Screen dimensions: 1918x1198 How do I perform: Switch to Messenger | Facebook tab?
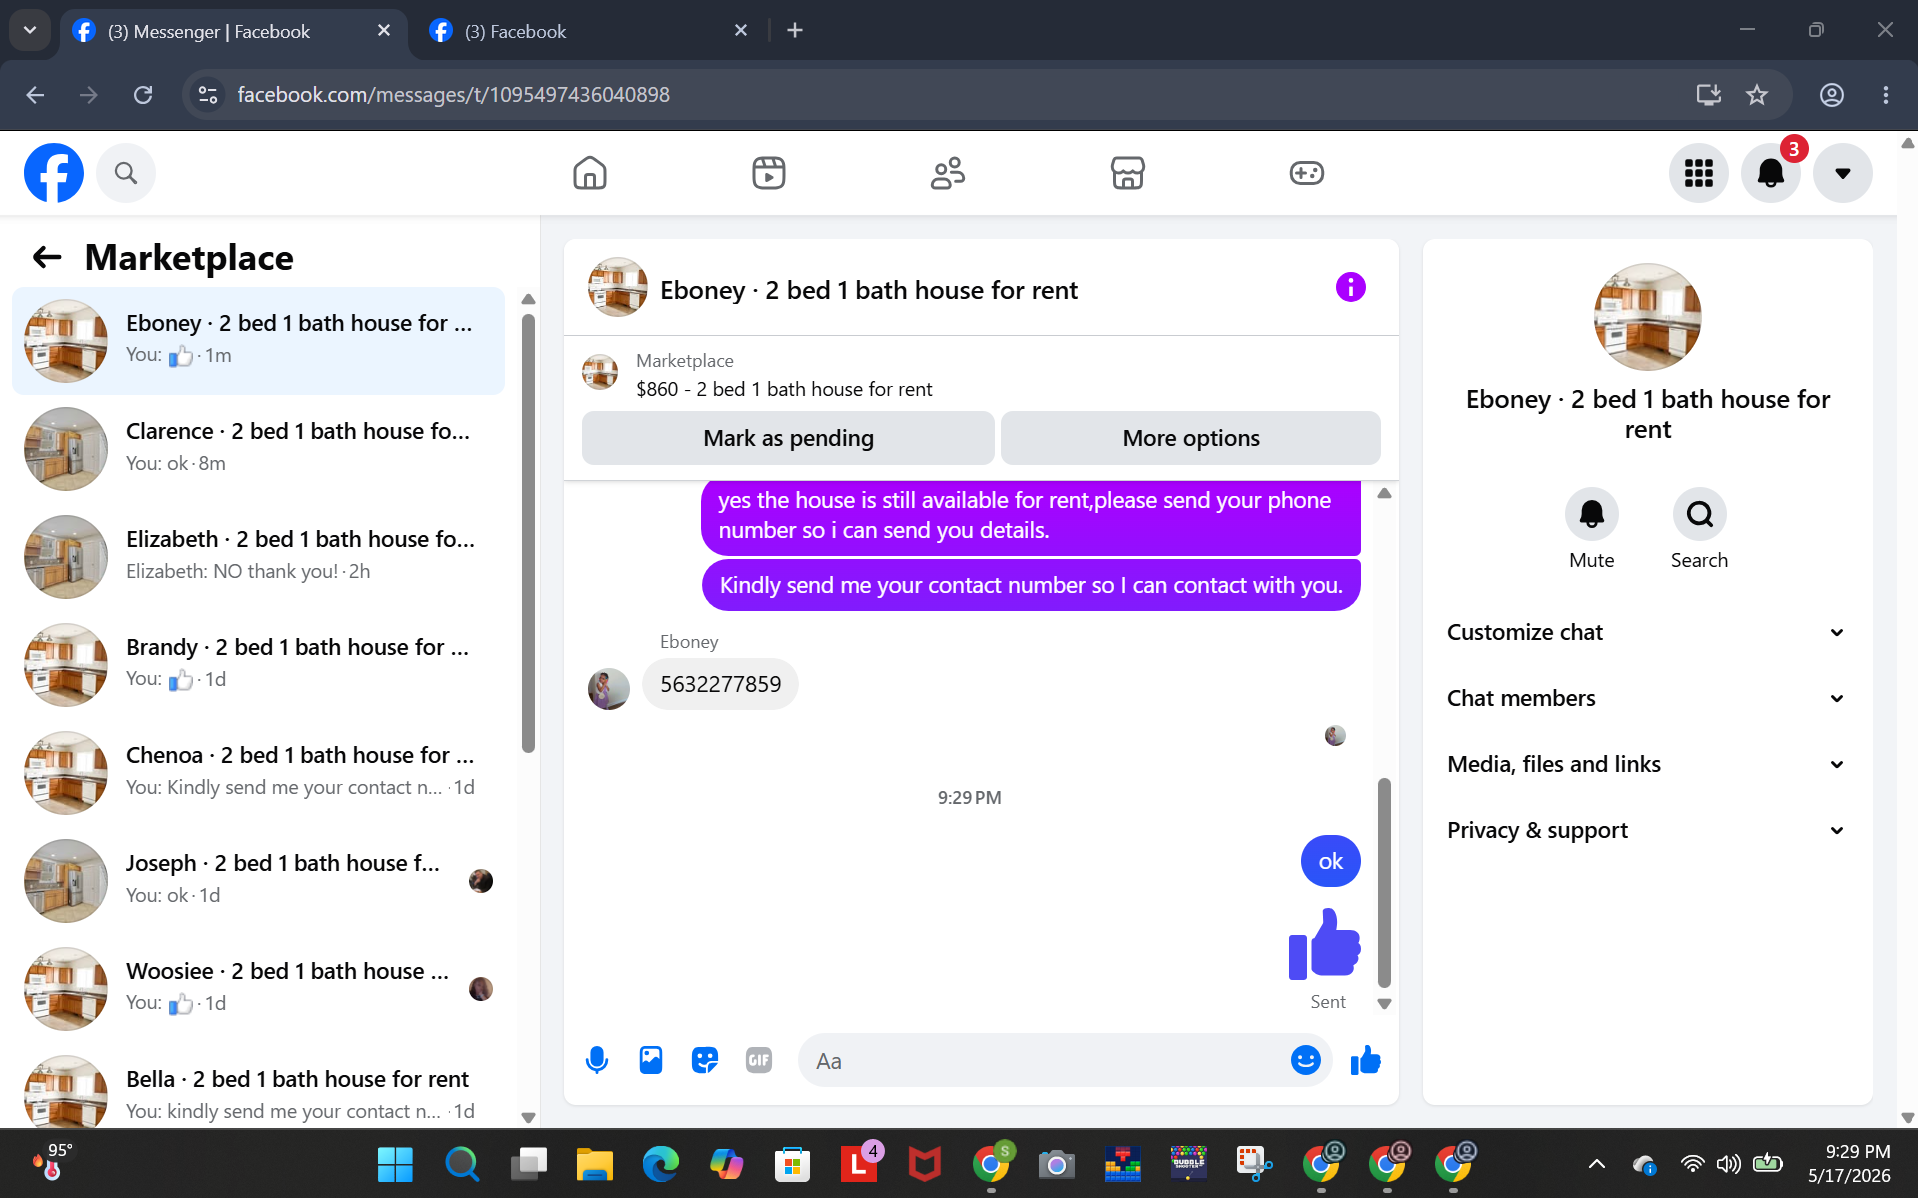(233, 31)
